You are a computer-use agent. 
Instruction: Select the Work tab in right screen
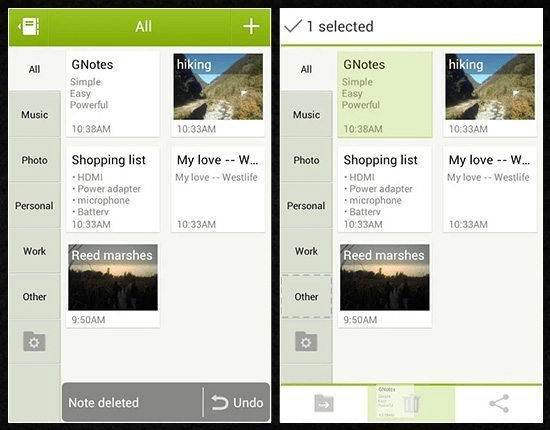point(306,251)
